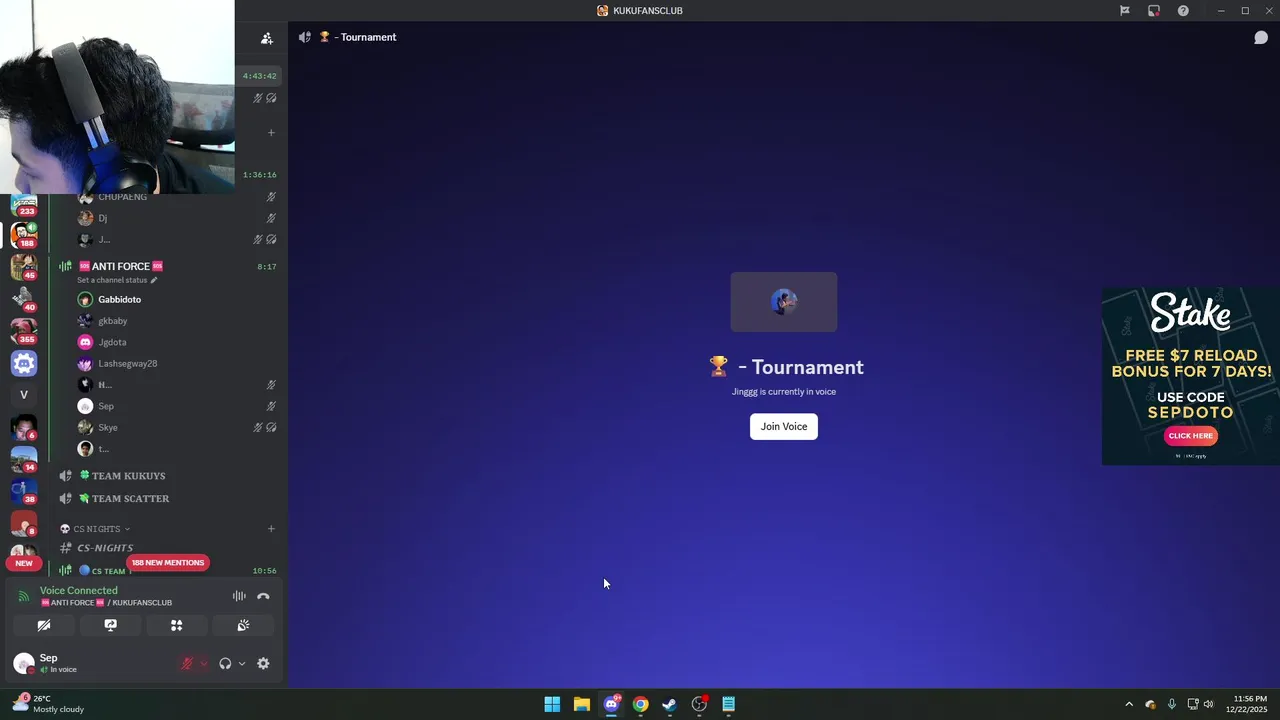Open server with 233 badge
Screen dimensions: 1280x720
tap(24, 204)
